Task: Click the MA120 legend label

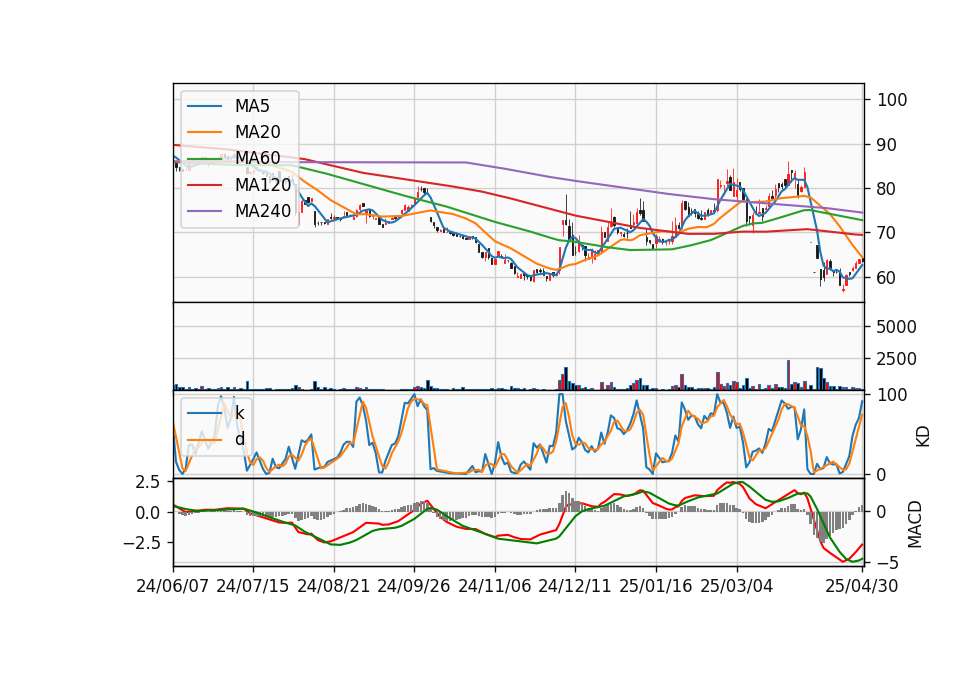Action: click(263, 185)
